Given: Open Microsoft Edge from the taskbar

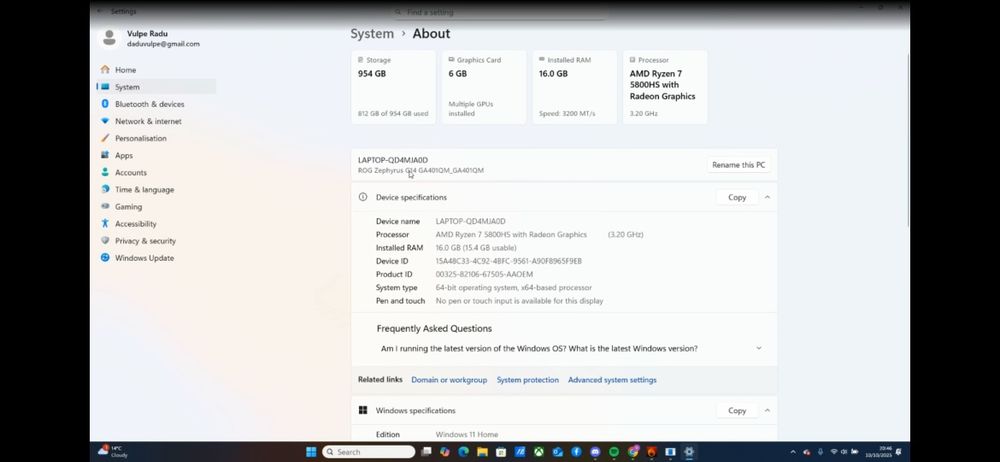Looking at the screenshot, I should point(464,452).
